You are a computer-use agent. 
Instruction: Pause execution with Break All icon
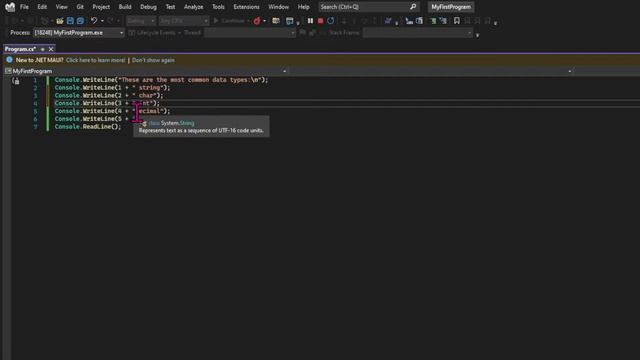310,21
